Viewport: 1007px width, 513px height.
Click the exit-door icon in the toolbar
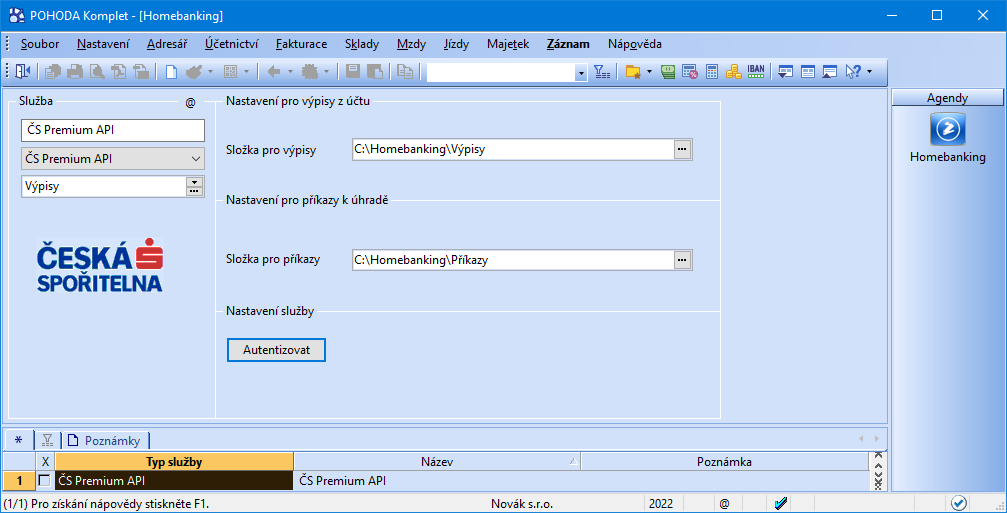(22, 72)
